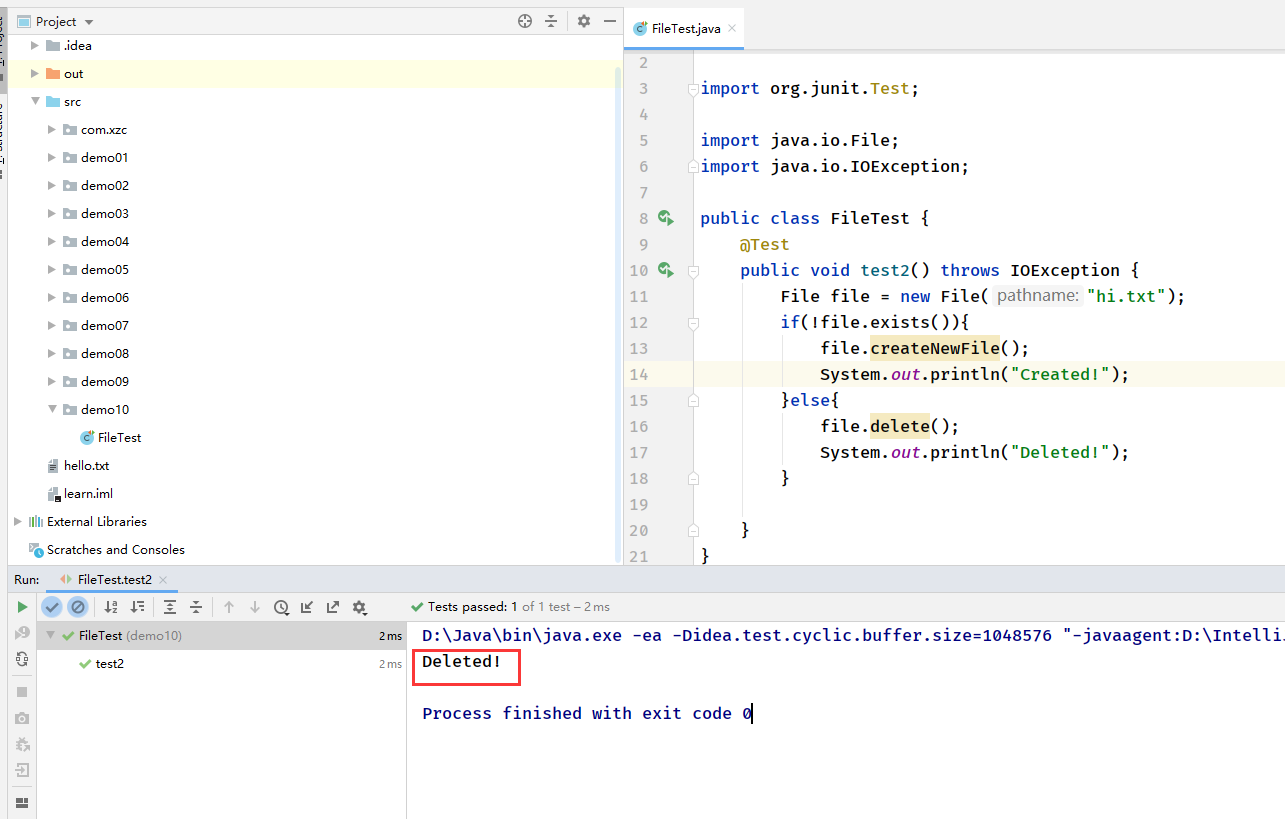Export test results icon
The image size is (1285, 819).
click(x=333, y=607)
